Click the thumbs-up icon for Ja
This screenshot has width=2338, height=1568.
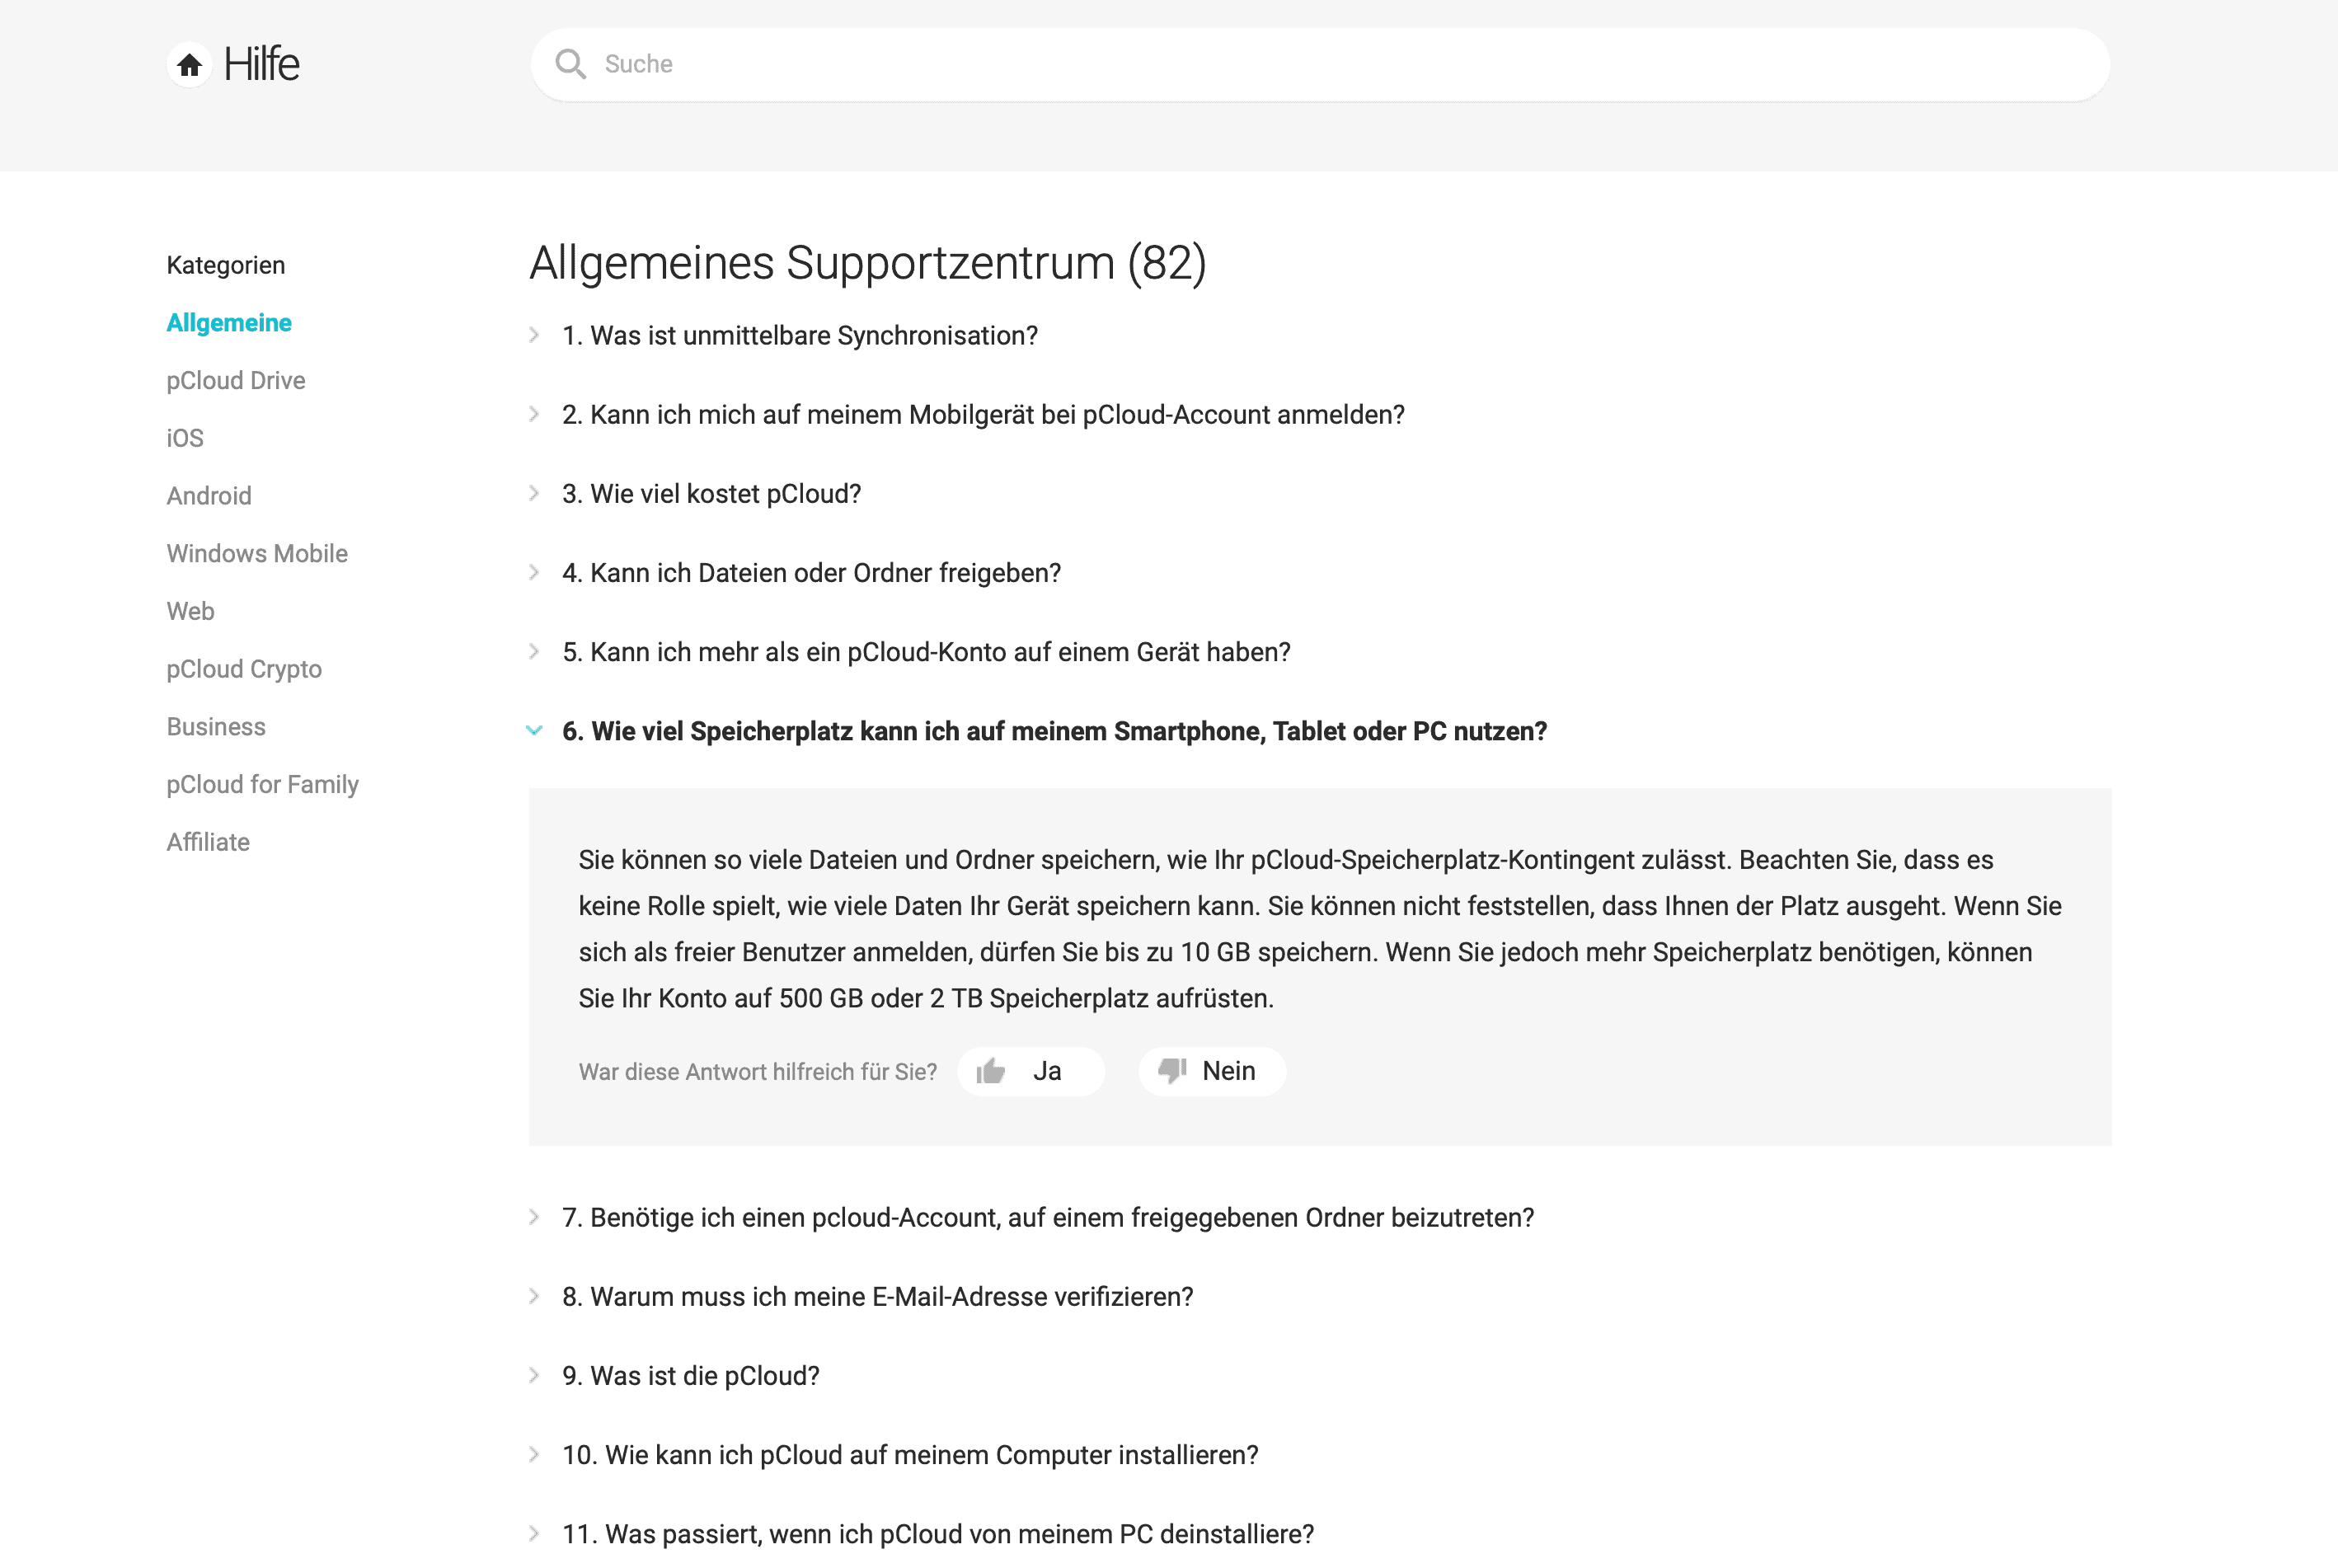[991, 1071]
